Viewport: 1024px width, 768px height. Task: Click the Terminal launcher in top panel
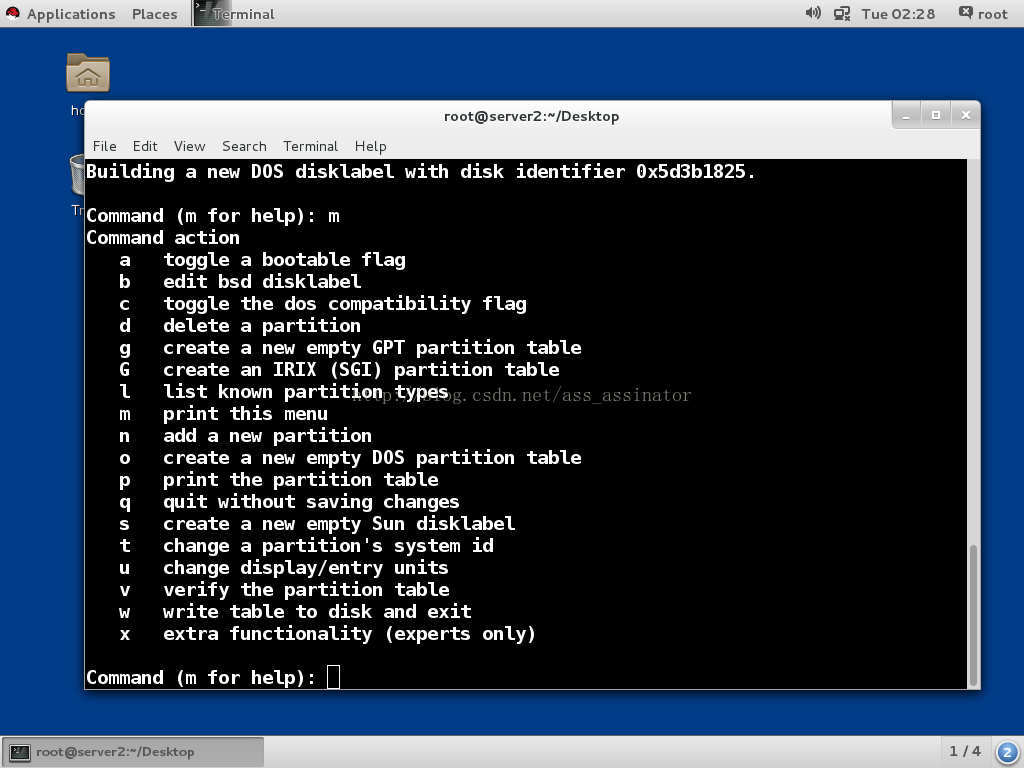(234, 14)
